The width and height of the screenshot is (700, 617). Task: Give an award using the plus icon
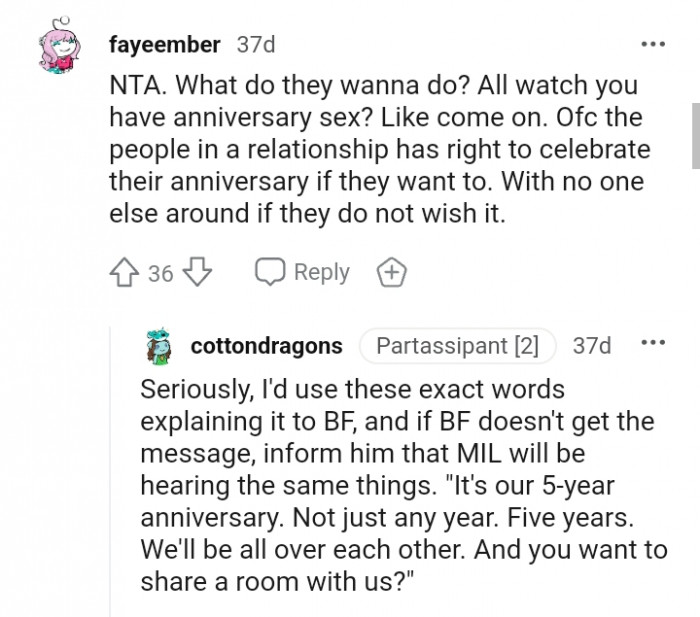point(390,273)
